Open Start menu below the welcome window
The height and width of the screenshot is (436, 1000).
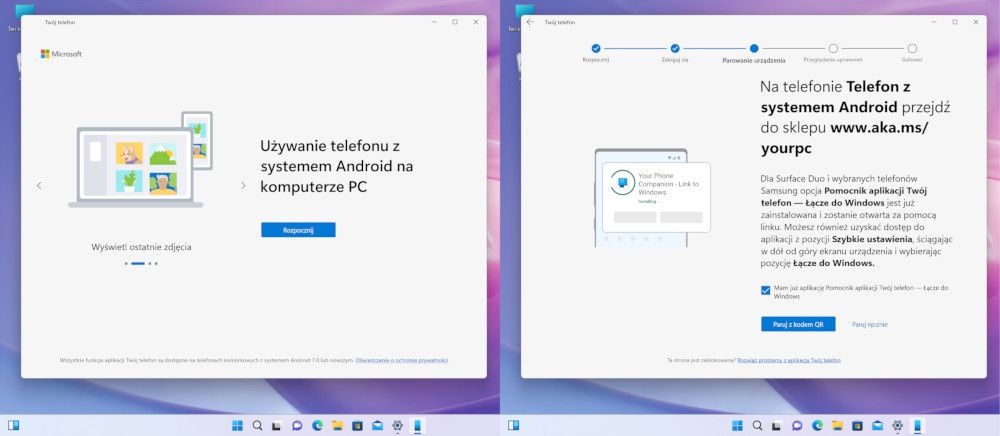tap(237, 426)
